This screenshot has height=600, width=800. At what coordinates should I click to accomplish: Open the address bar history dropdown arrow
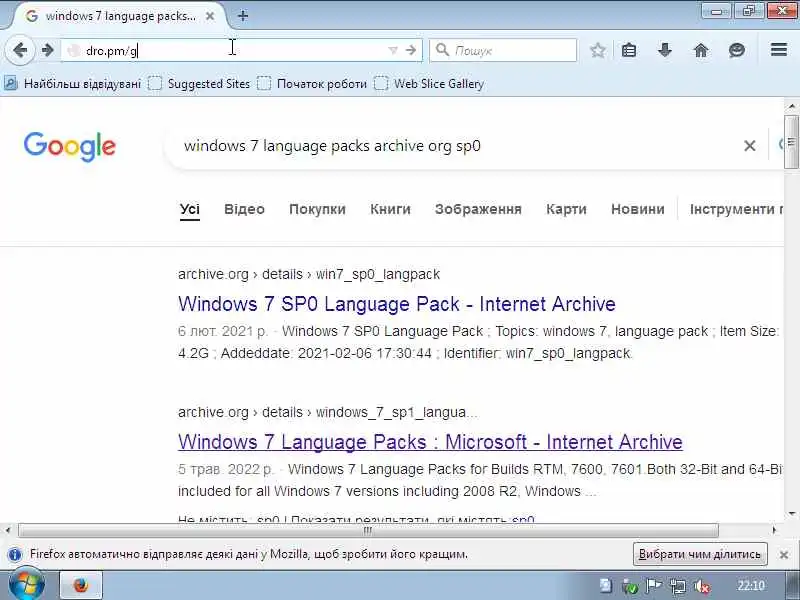click(392, 51)
